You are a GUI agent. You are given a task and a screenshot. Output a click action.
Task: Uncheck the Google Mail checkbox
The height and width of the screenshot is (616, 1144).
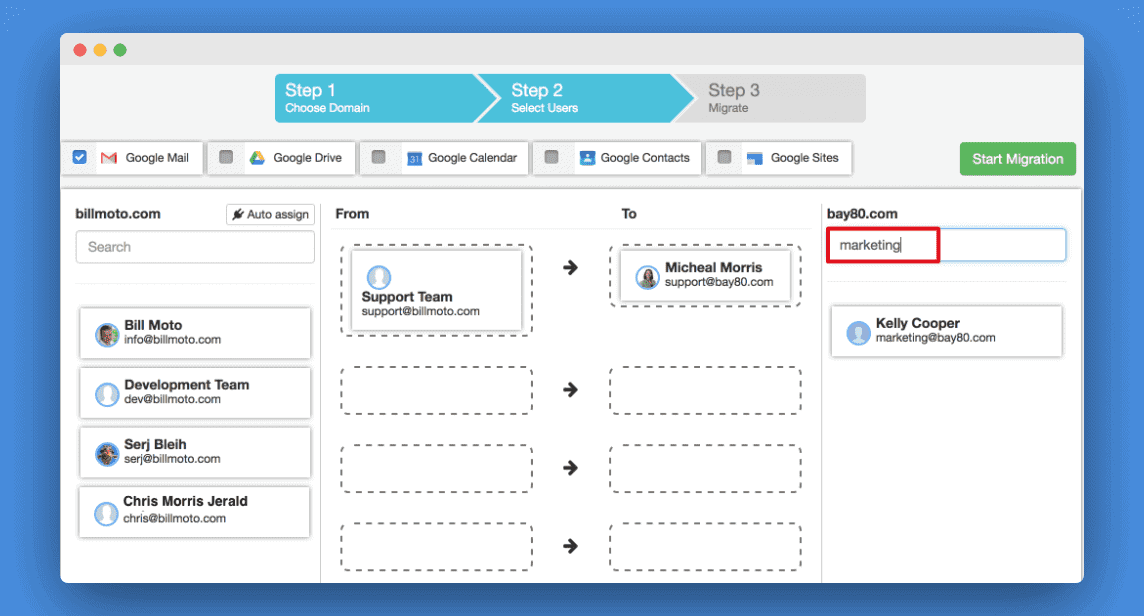[79, 156]
